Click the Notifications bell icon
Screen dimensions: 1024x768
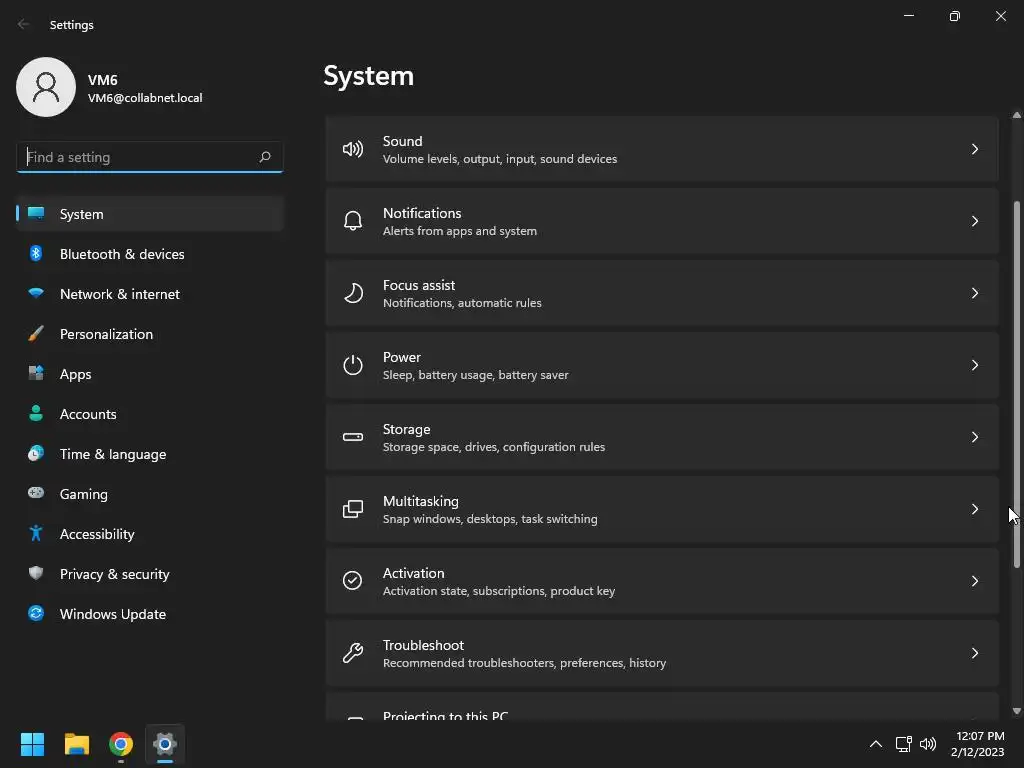click(353, 221)
